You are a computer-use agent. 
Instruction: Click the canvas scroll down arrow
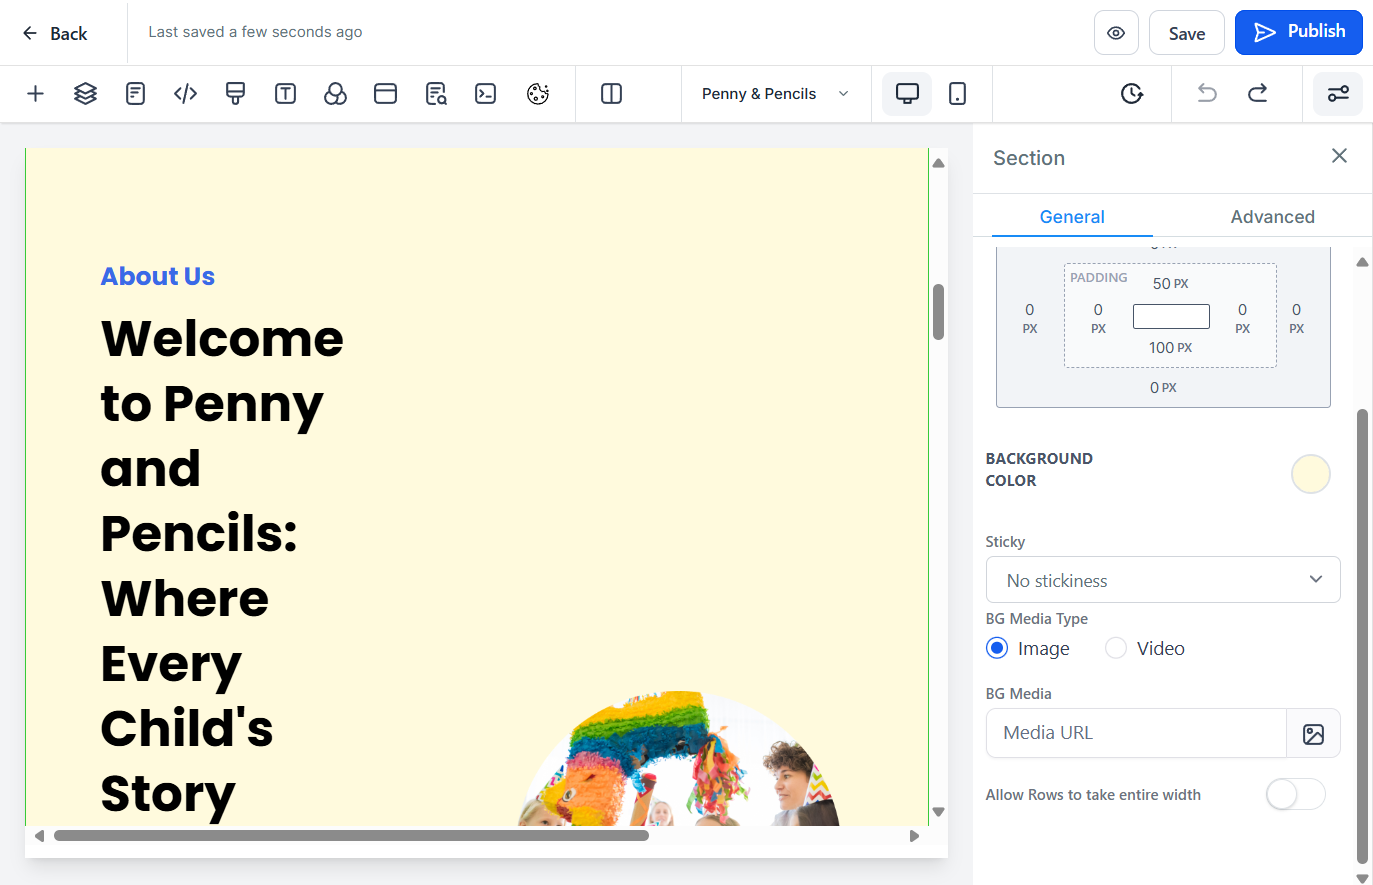point(938,812)
